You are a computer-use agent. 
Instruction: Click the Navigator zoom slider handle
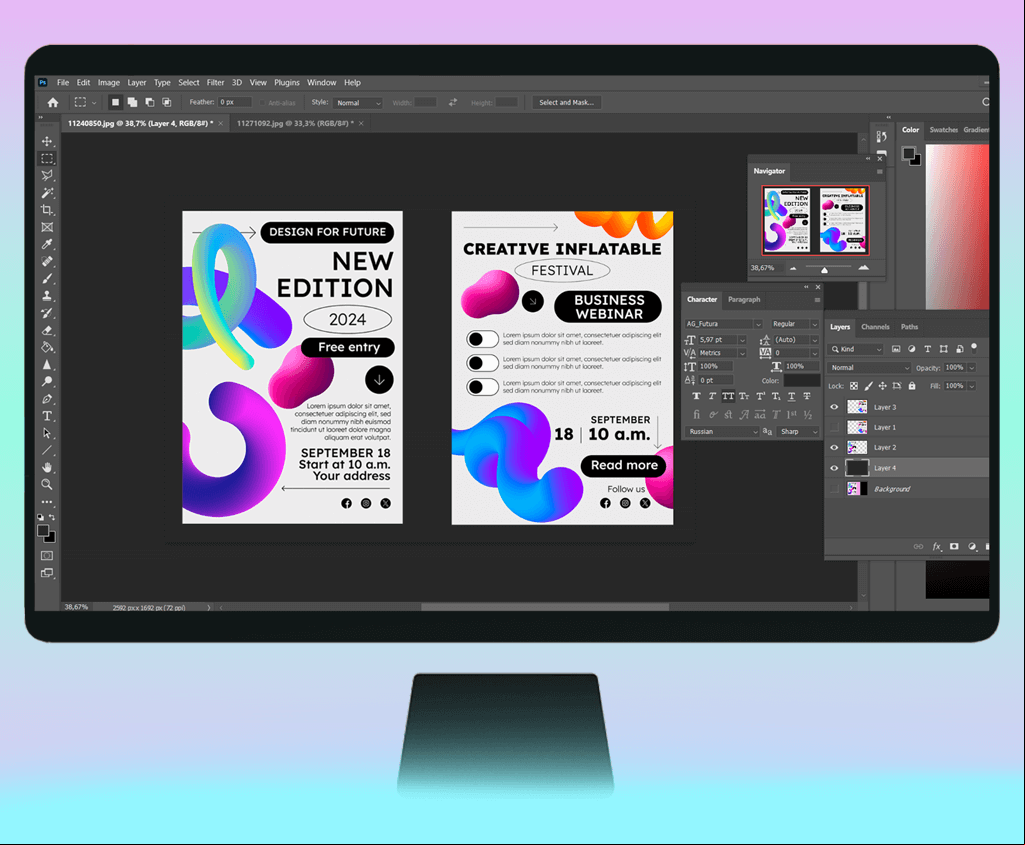point(824,269)
